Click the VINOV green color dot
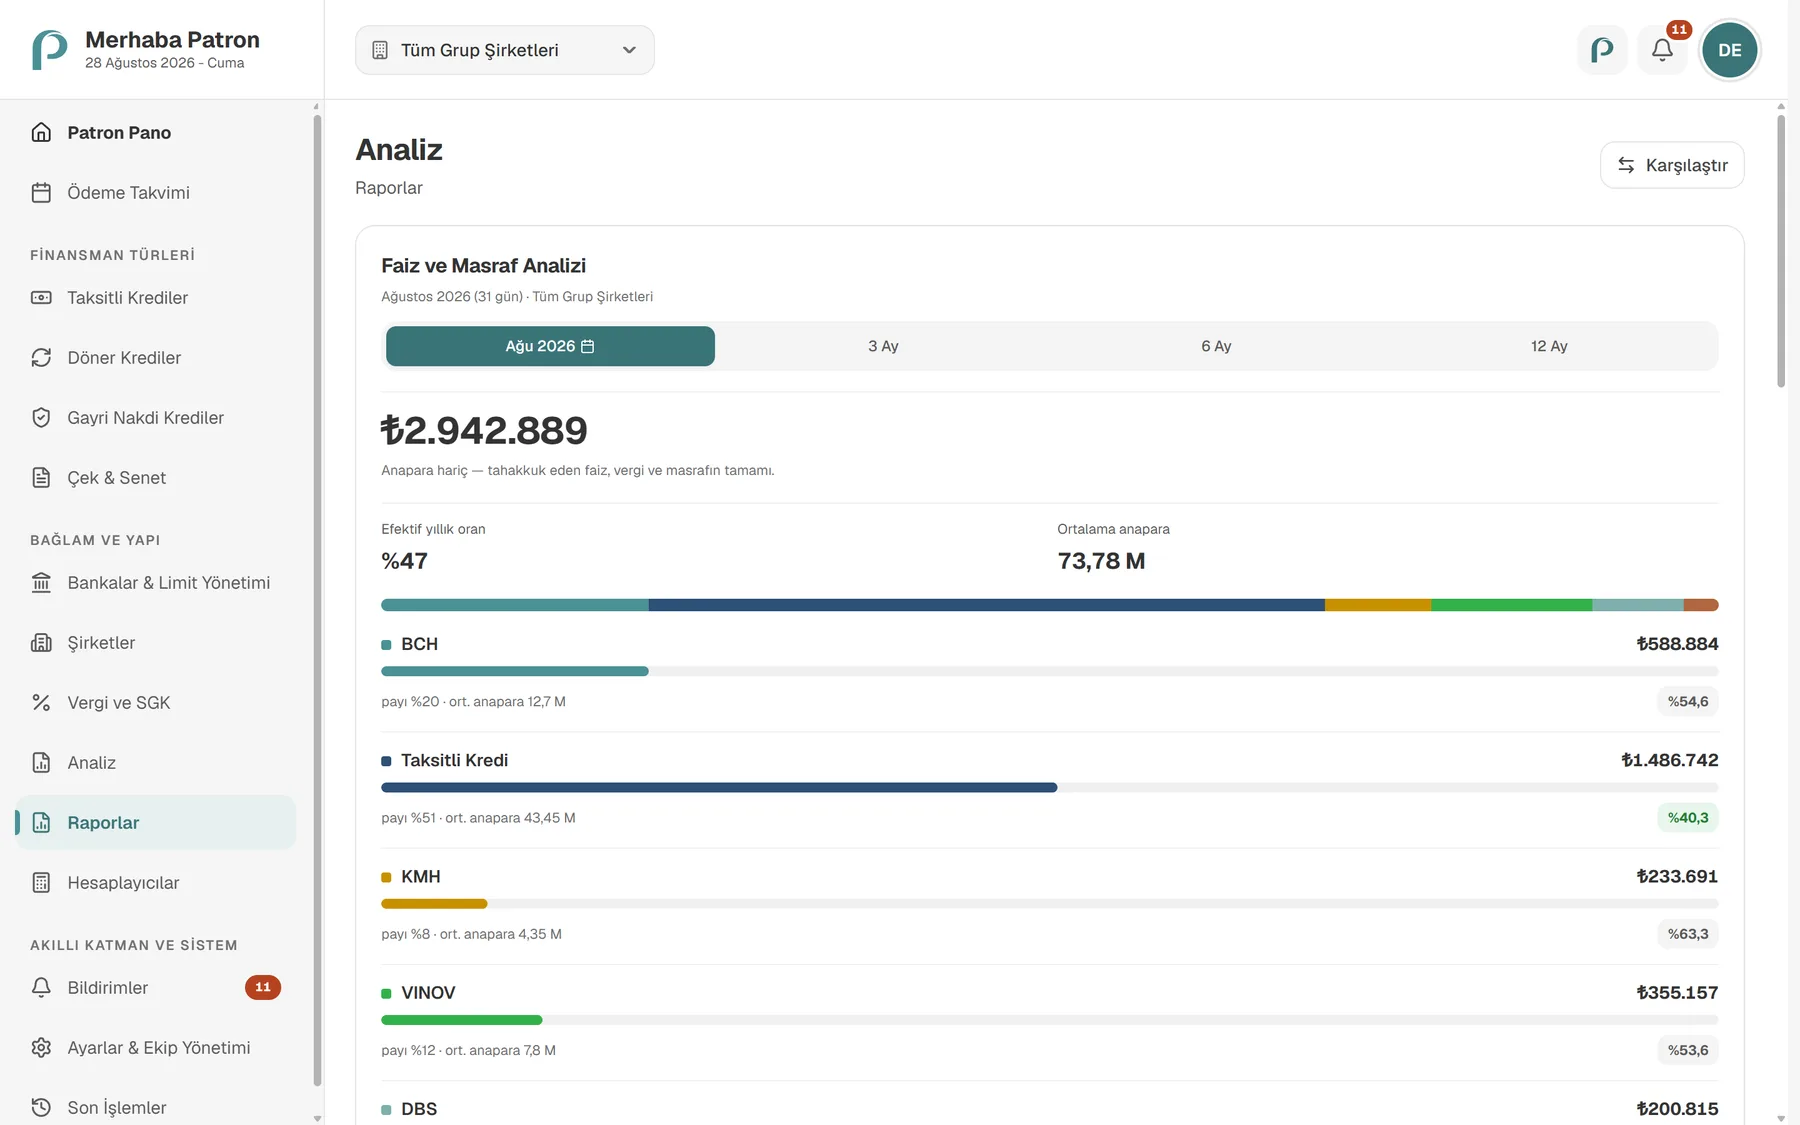 click(386, 993)
